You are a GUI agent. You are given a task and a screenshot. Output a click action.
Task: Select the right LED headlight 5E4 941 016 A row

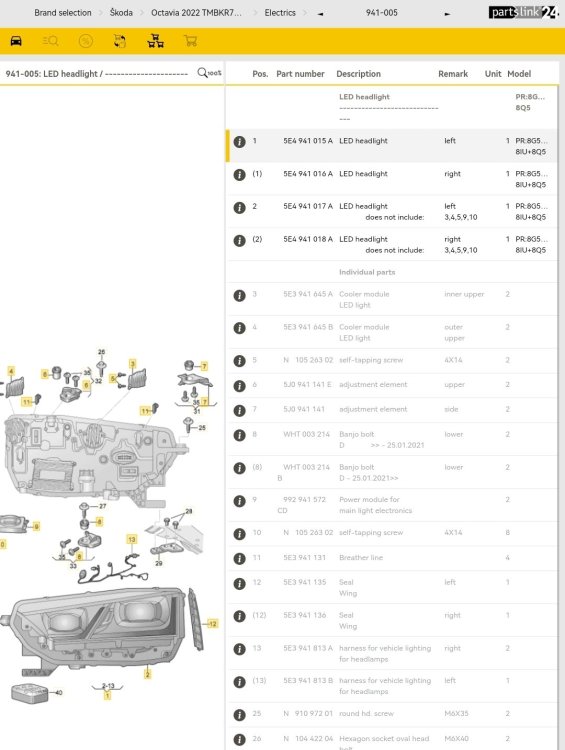392,179
